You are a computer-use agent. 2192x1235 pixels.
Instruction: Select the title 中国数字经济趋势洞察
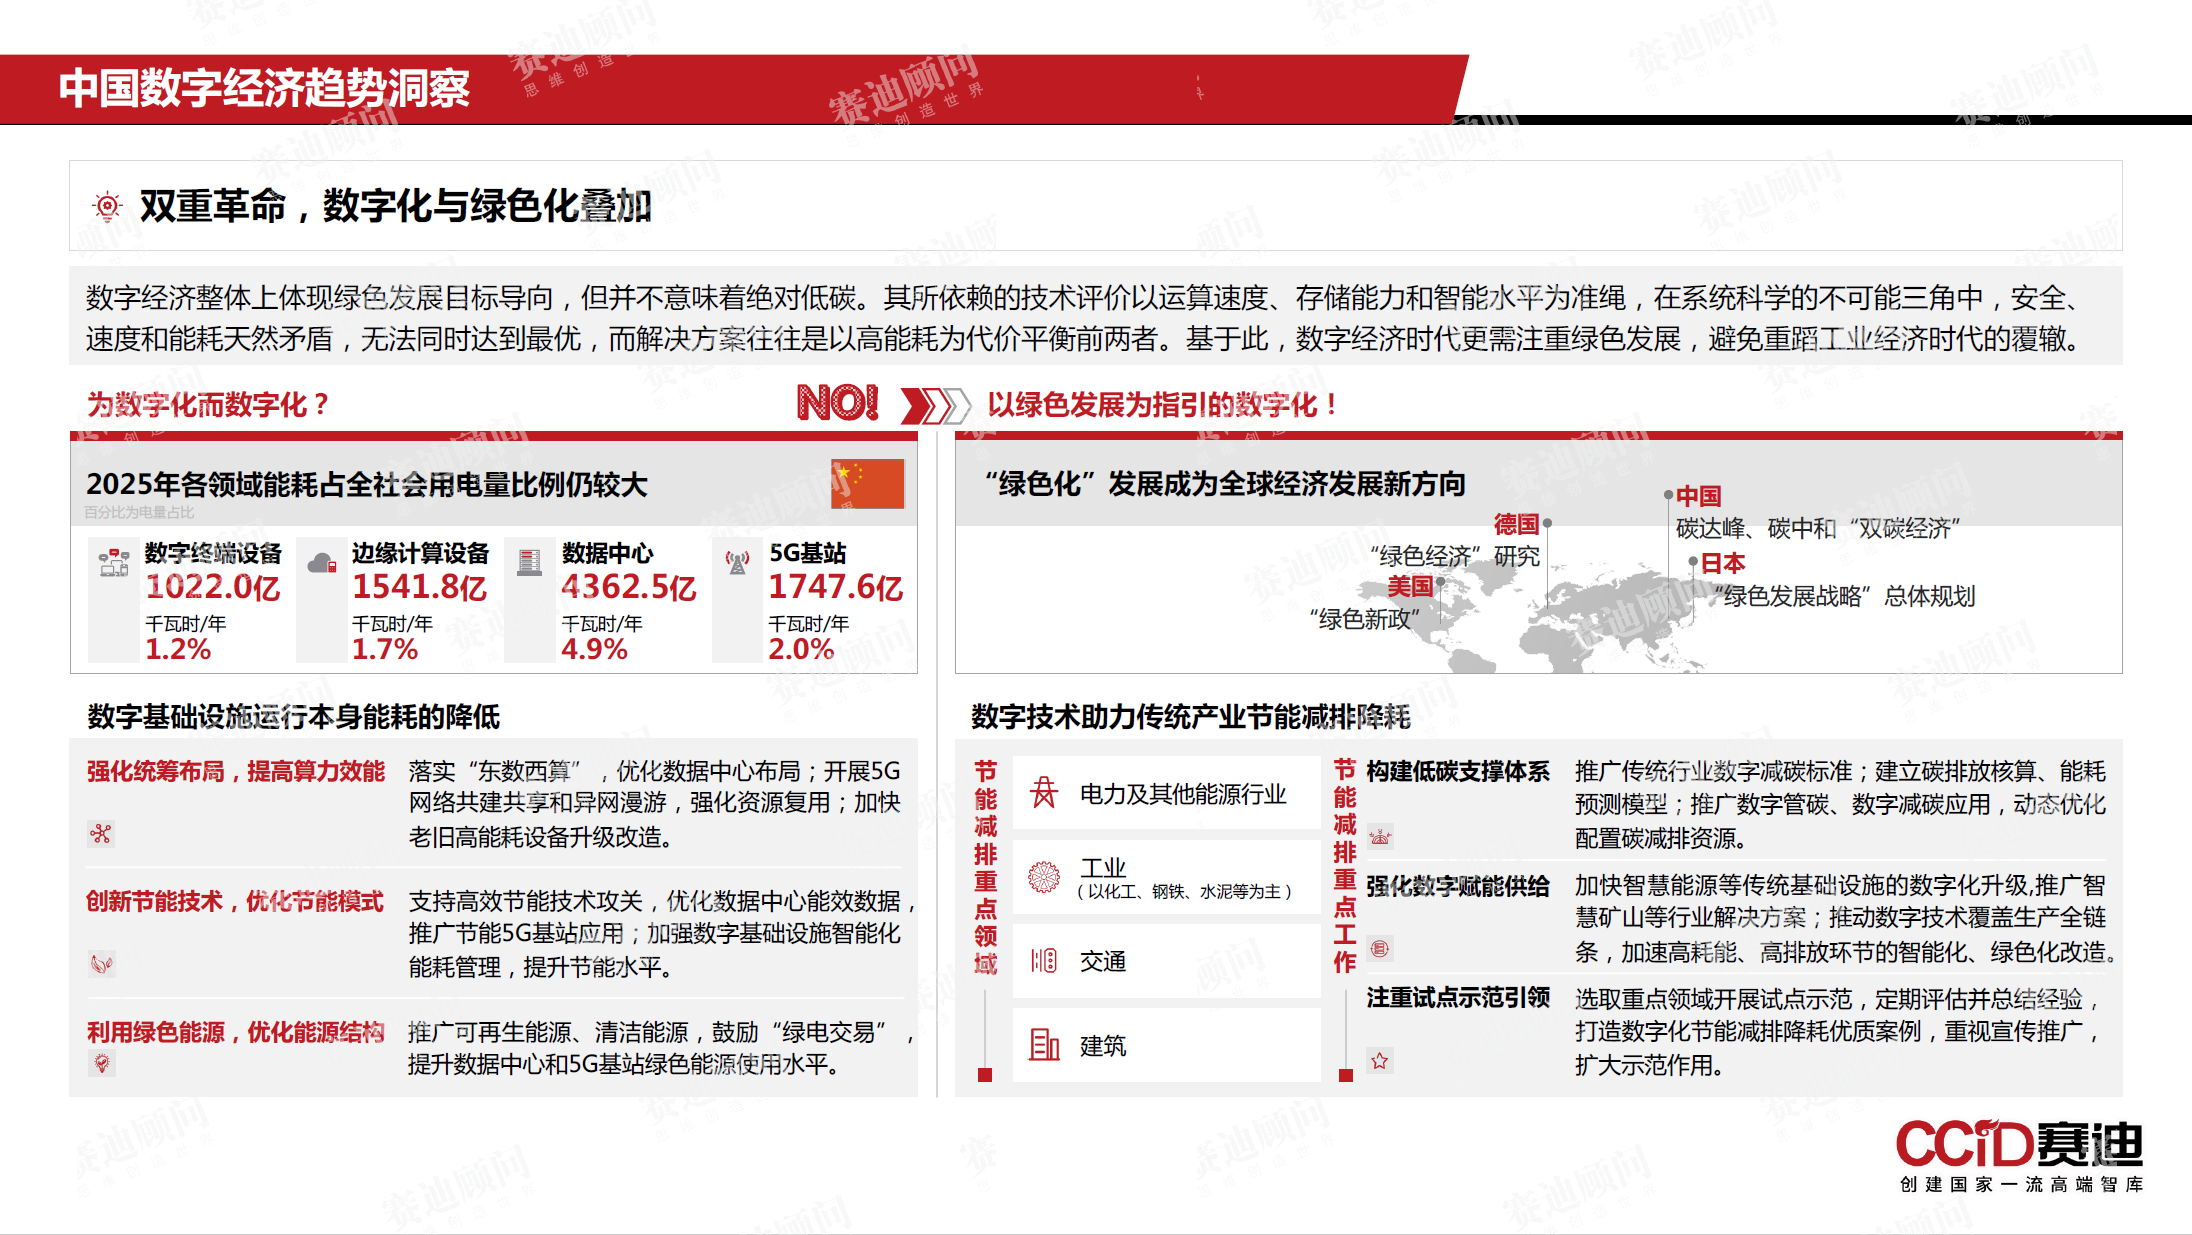click(264, 88)
